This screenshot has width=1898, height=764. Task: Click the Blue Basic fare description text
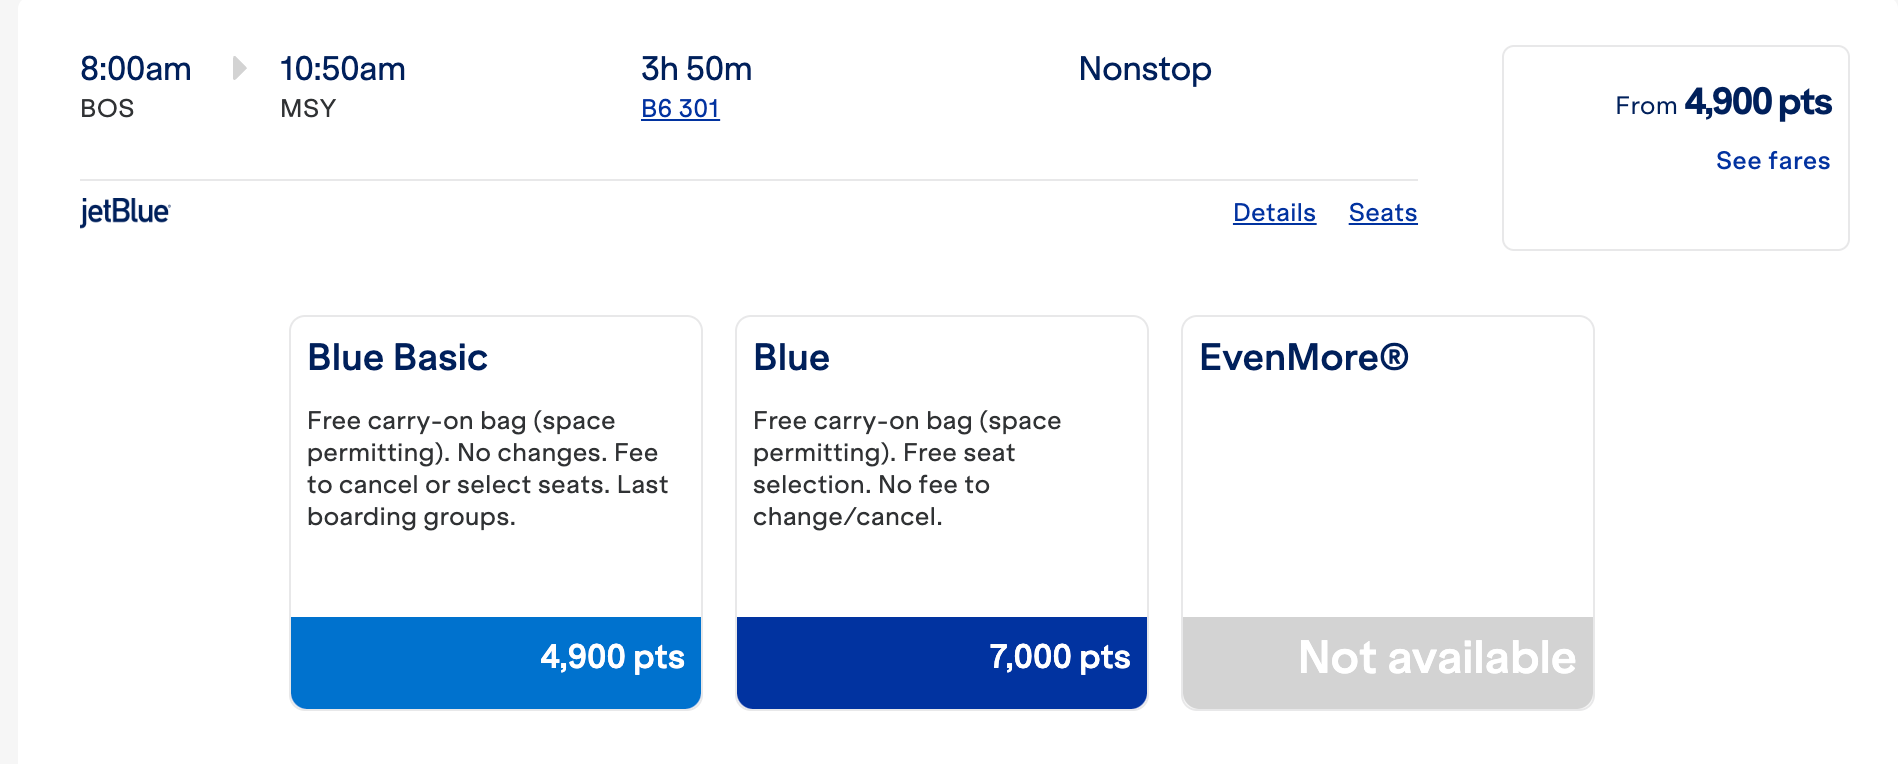coord(487,468)
